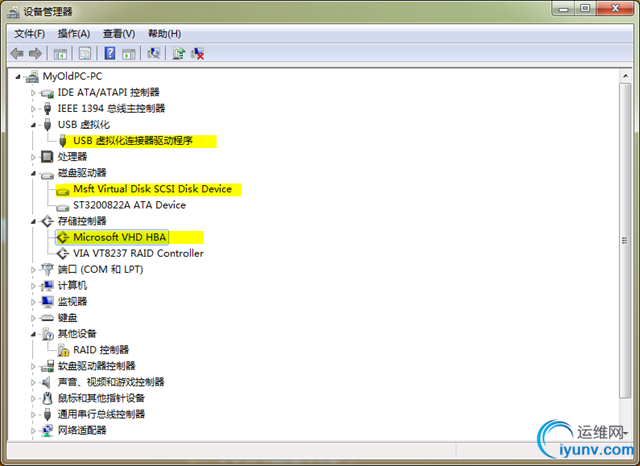This screenshot has height=466, width=640.
Task: Select VIA VT8237 RAID Controller
Action: 138,253
